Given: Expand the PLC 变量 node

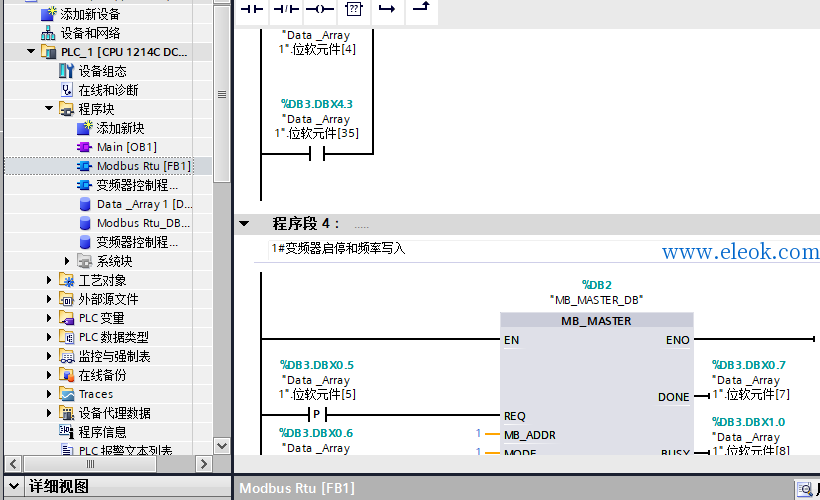Looking at the screenshot, I should (x=49, y=317).
